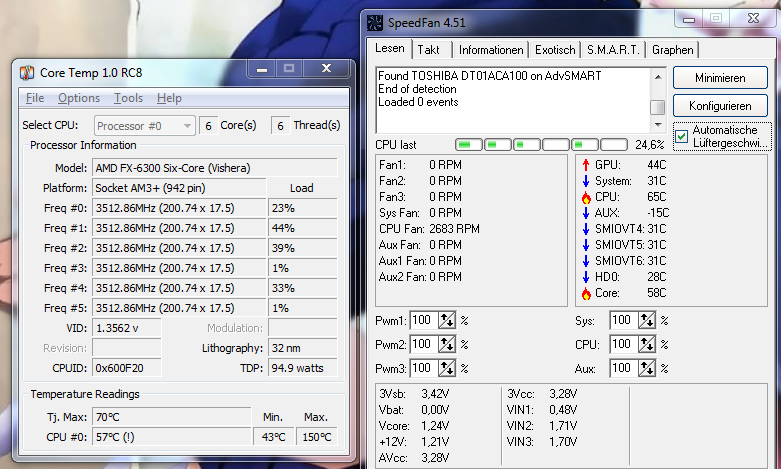Switch to the S.M.A.R.T. tab

[x=613, y=50]
